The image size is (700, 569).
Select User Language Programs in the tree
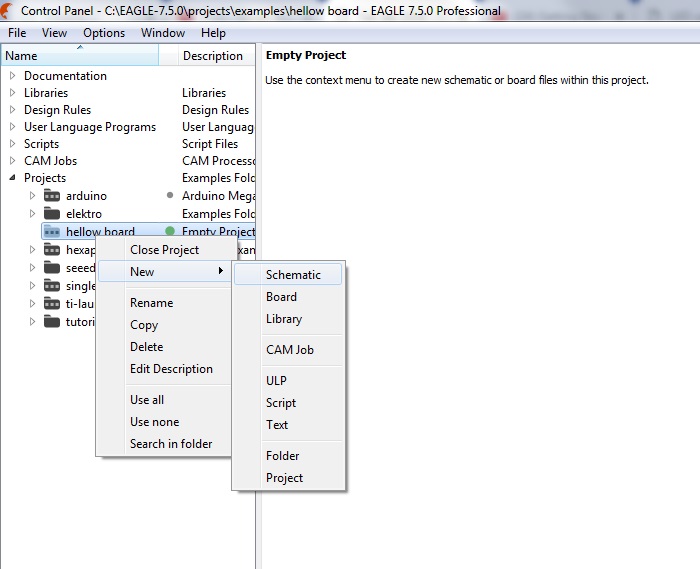pyautogui.click(x=90, y=127)
